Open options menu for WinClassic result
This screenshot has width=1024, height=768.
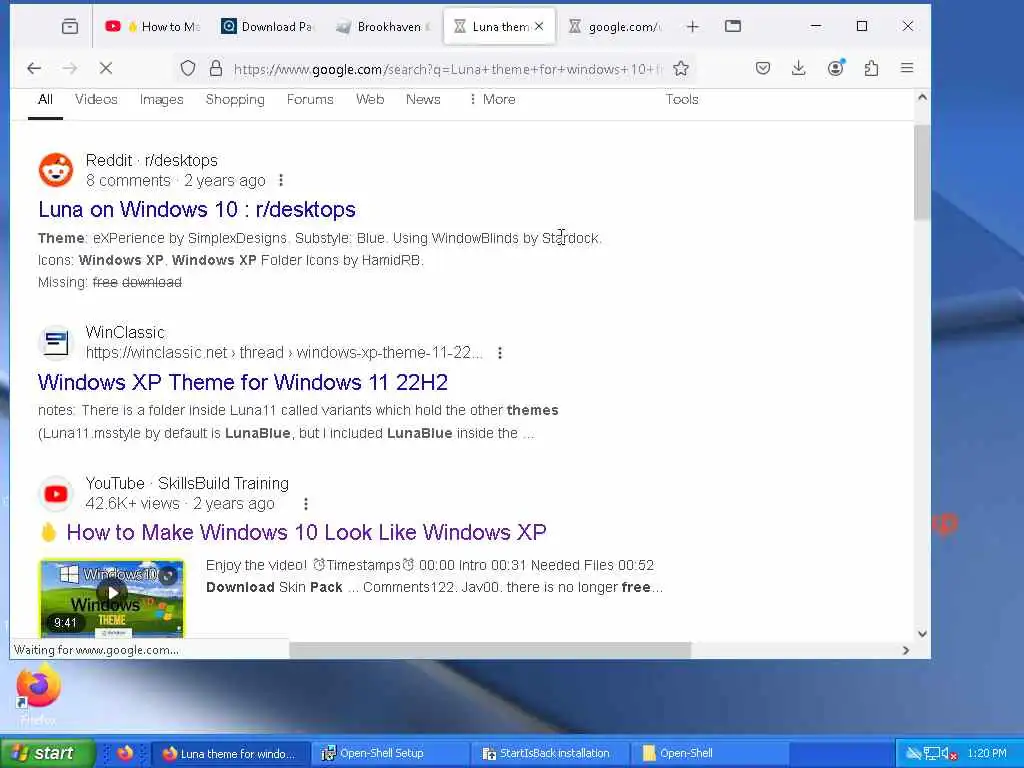500,353
